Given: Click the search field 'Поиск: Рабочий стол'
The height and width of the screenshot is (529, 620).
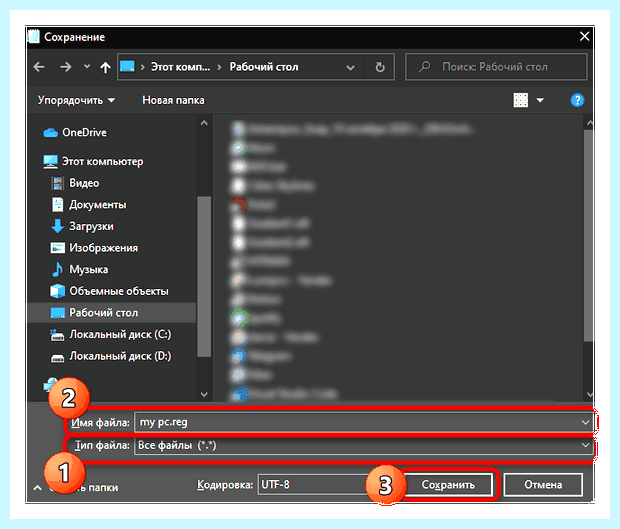Looking at the screenshot, I should (496, 67).
